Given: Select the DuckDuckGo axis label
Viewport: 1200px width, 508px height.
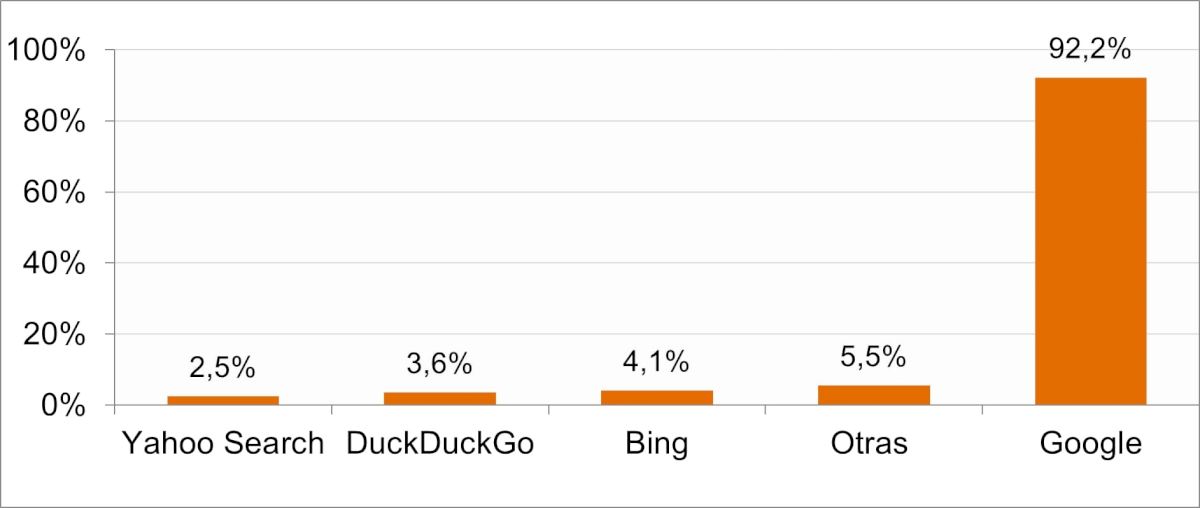Looking at the screenshot, I should (x=440, y=443).
